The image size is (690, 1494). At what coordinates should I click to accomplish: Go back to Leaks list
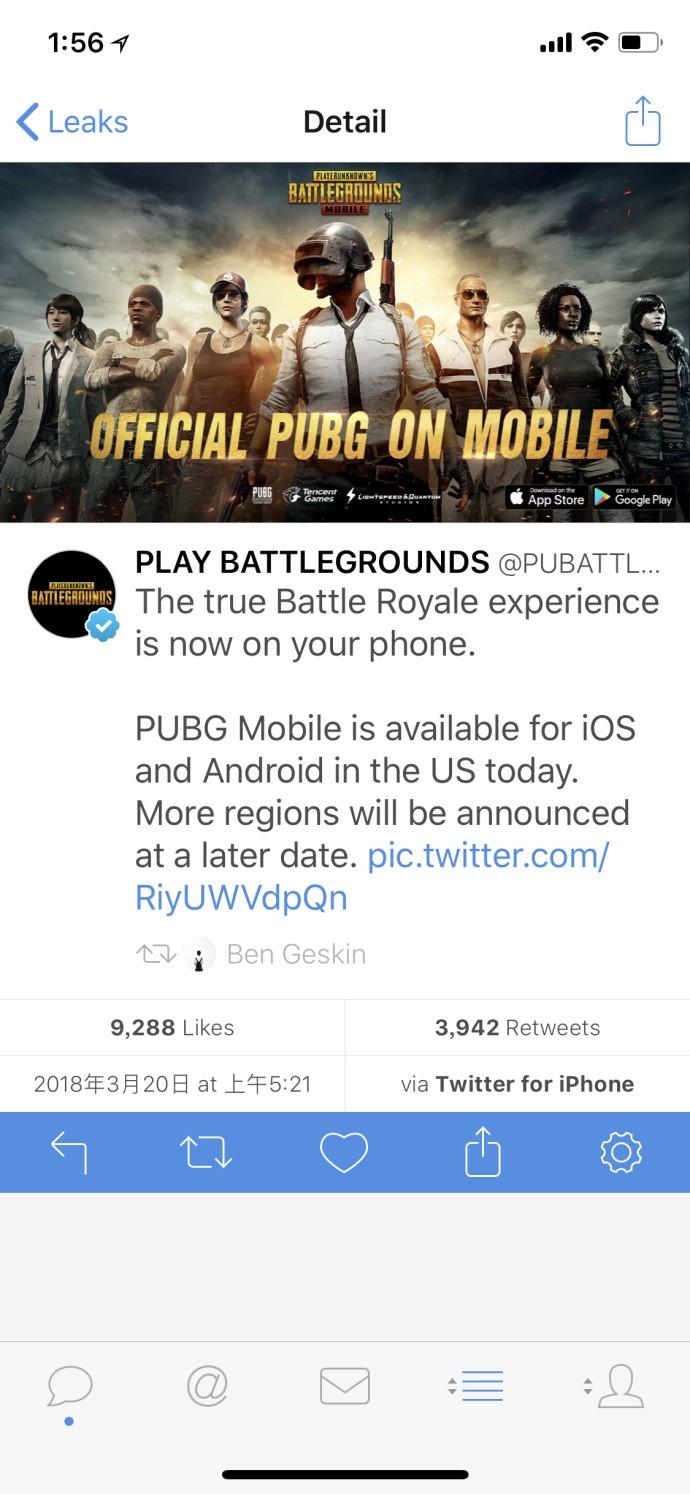tap(72, 122)
